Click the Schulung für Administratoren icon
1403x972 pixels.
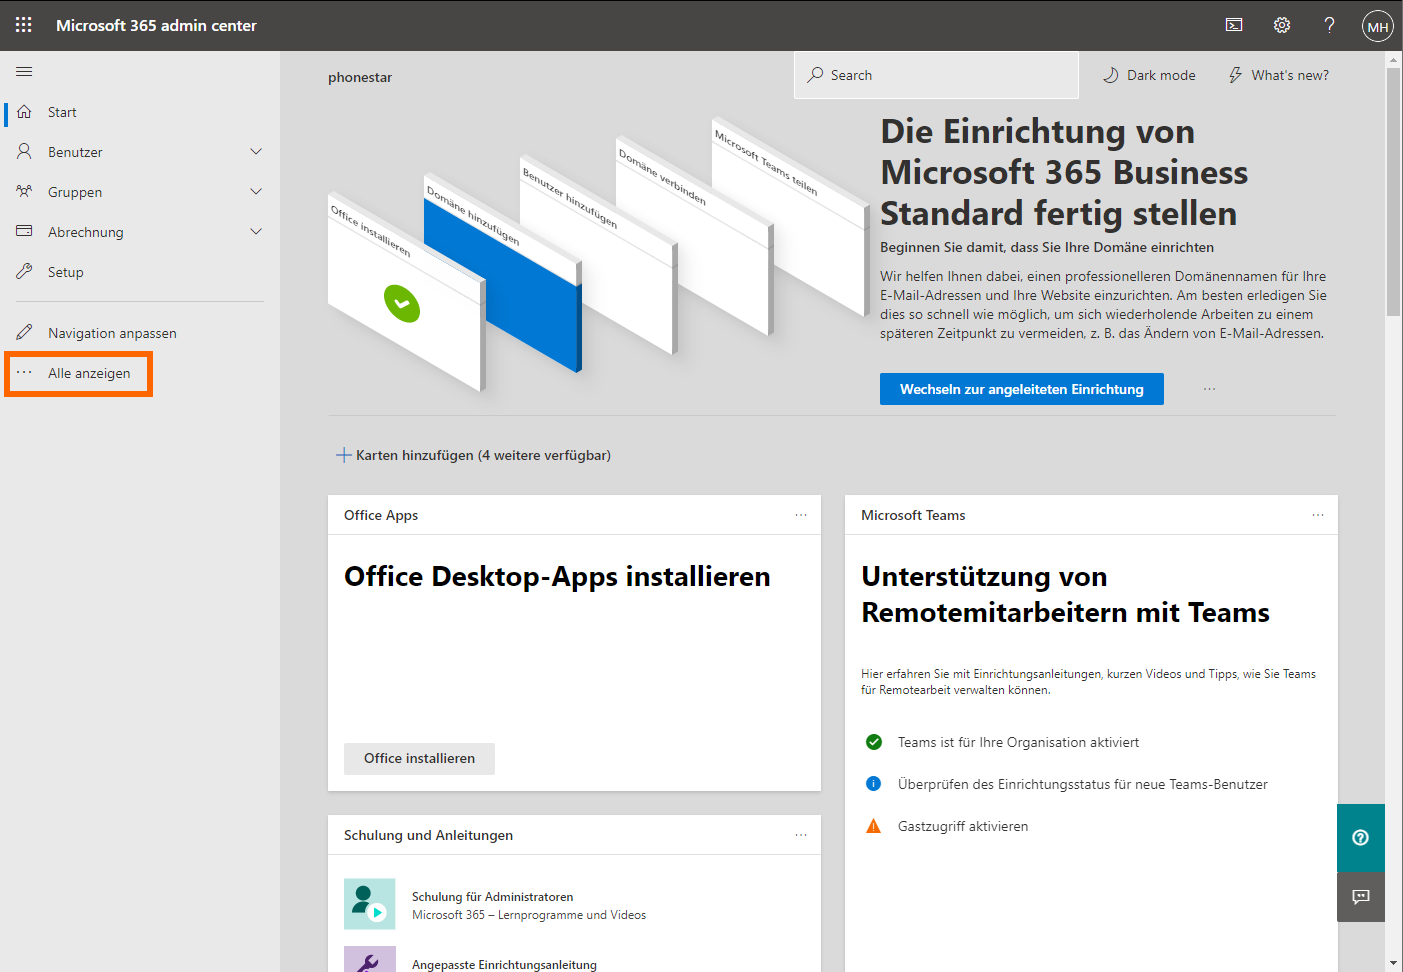point(370,904)
